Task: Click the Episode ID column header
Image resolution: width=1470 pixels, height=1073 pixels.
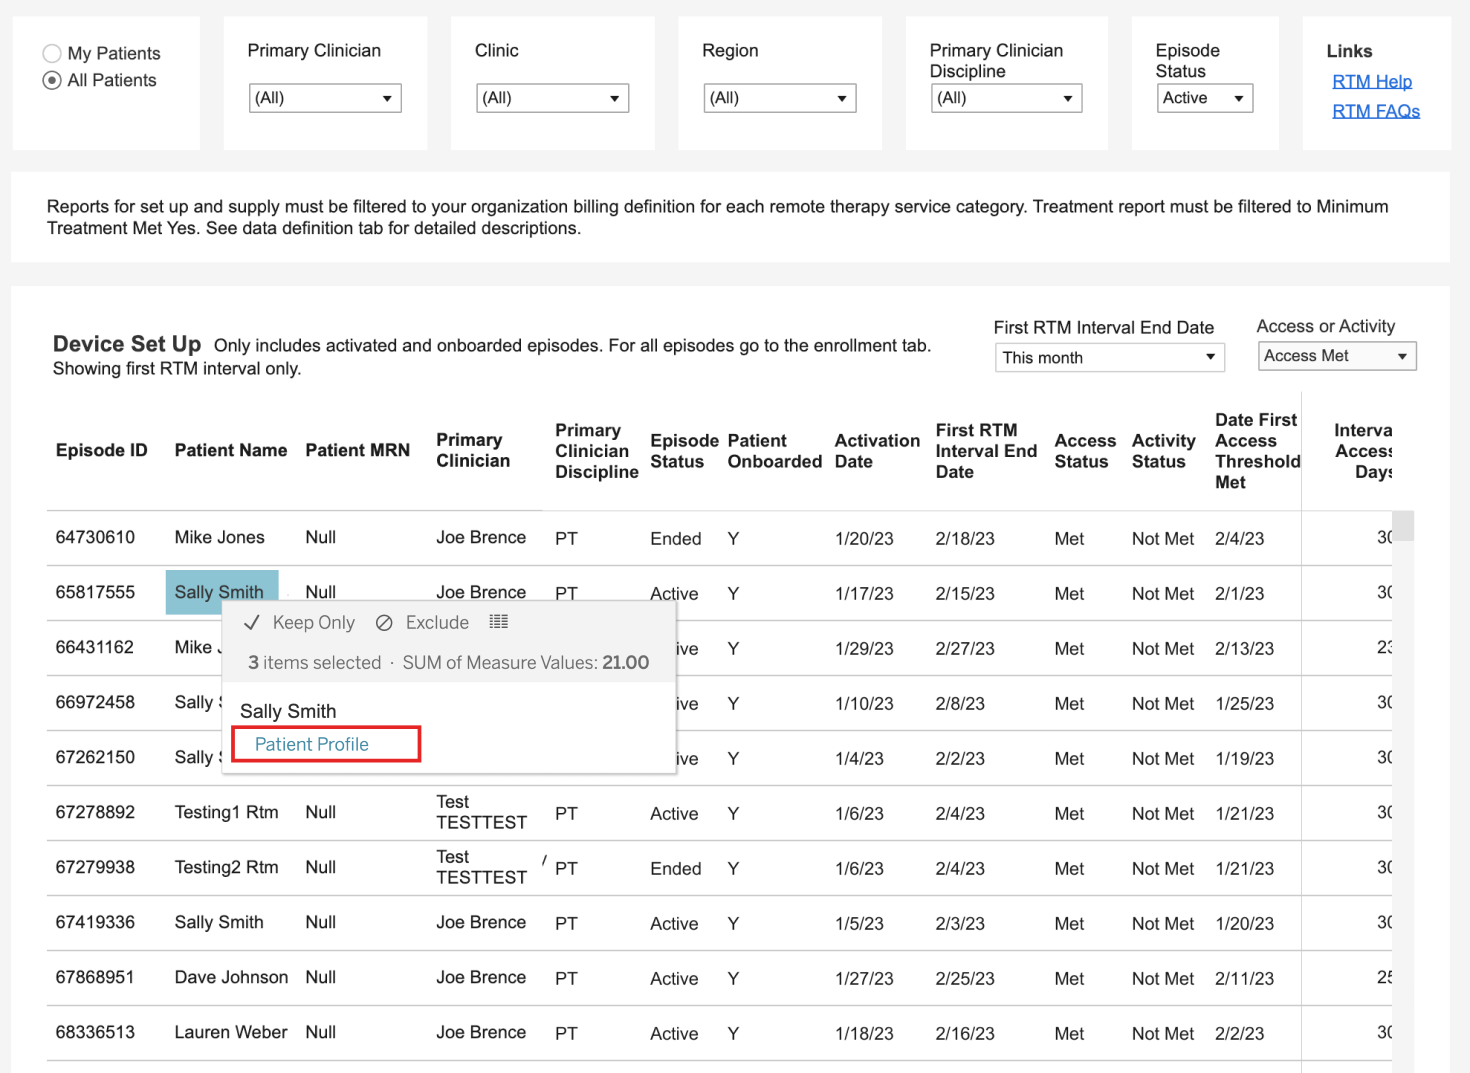Action: 102,450
